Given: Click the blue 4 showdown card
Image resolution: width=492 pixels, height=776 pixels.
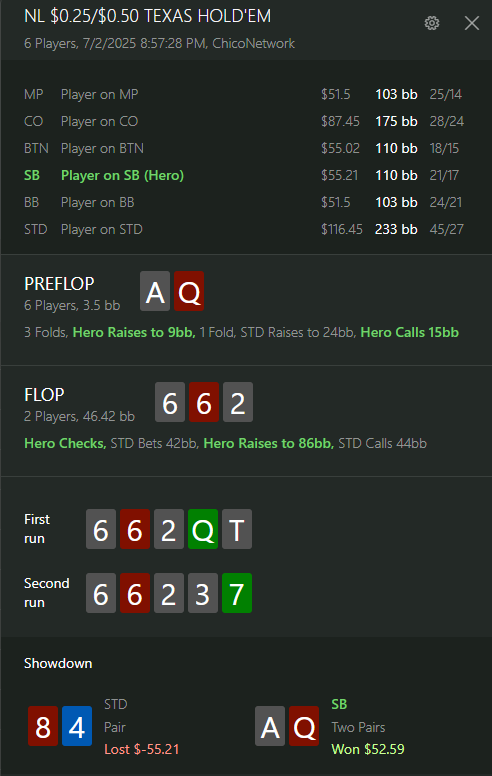Looking at the screenshot, I should click(77, 726).
